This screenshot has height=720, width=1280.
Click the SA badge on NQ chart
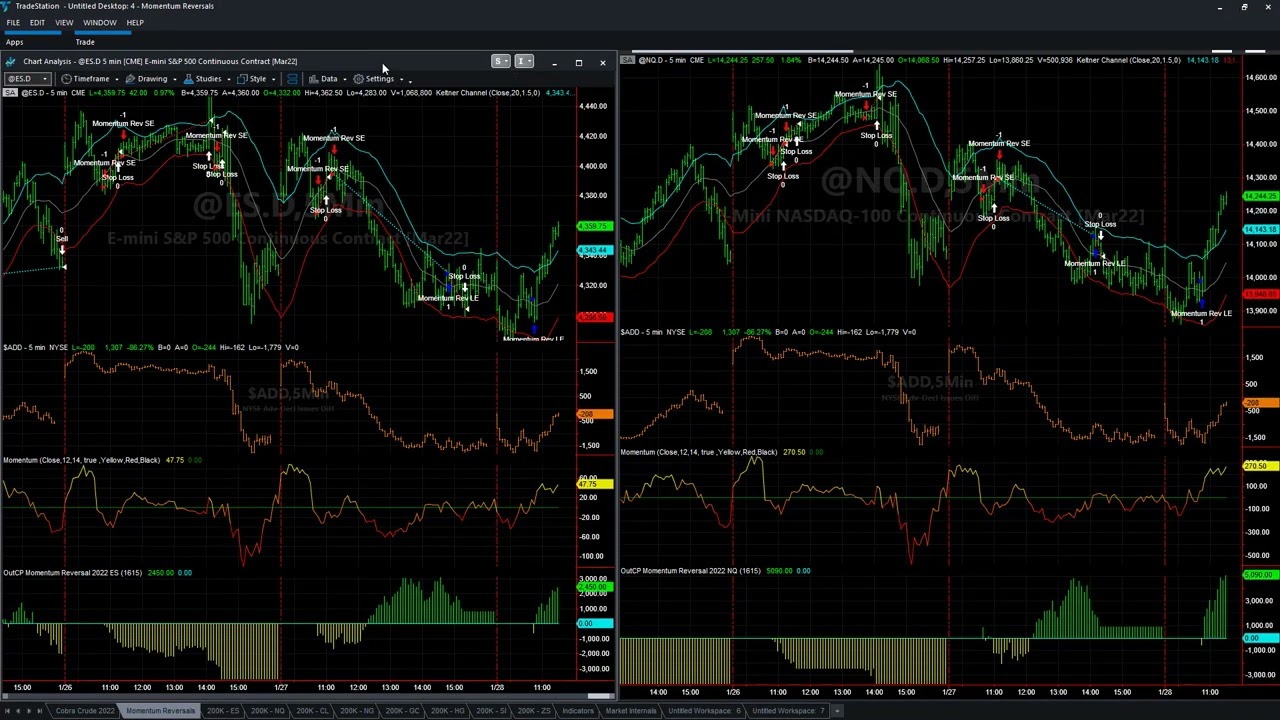tap(628, 60)
